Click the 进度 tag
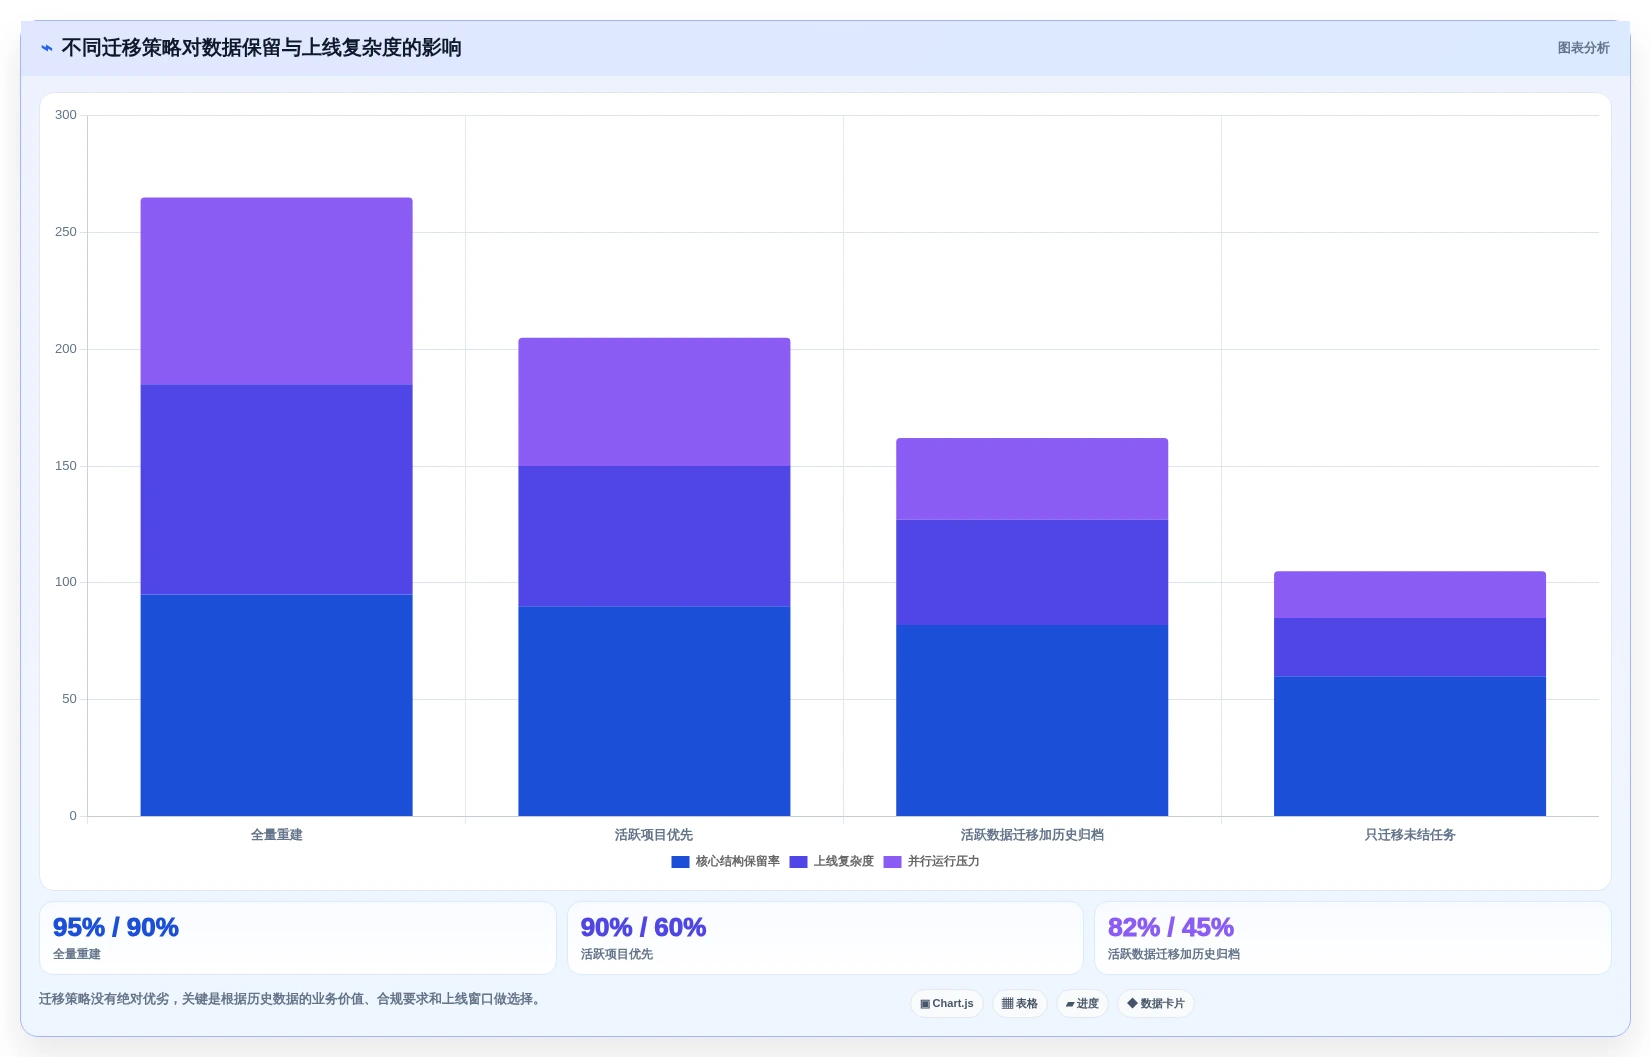The width and height of the screenshot is (1651, 1057). click(x=1082, y=1003)
